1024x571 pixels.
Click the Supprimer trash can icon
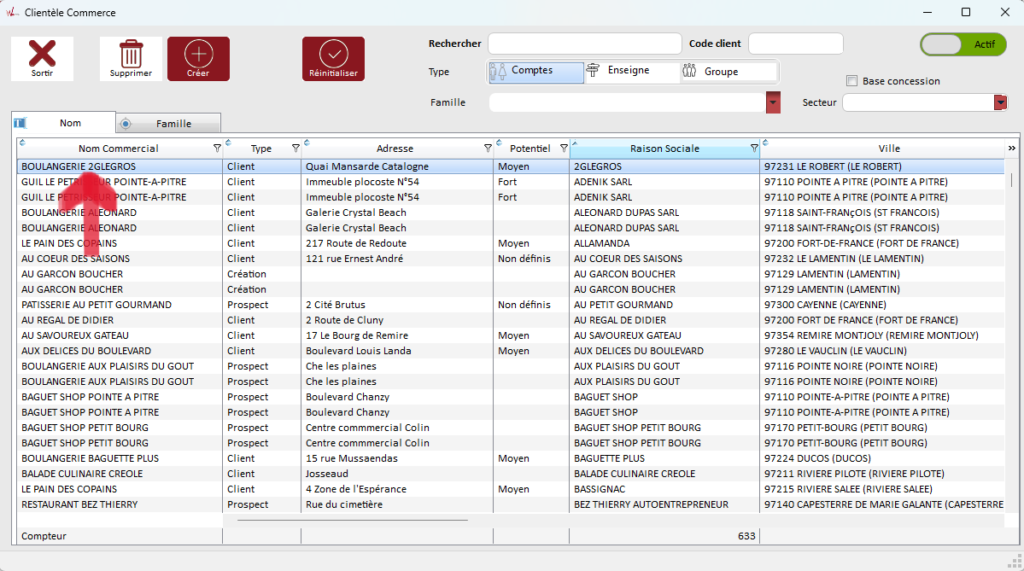[x=131, y=54]
